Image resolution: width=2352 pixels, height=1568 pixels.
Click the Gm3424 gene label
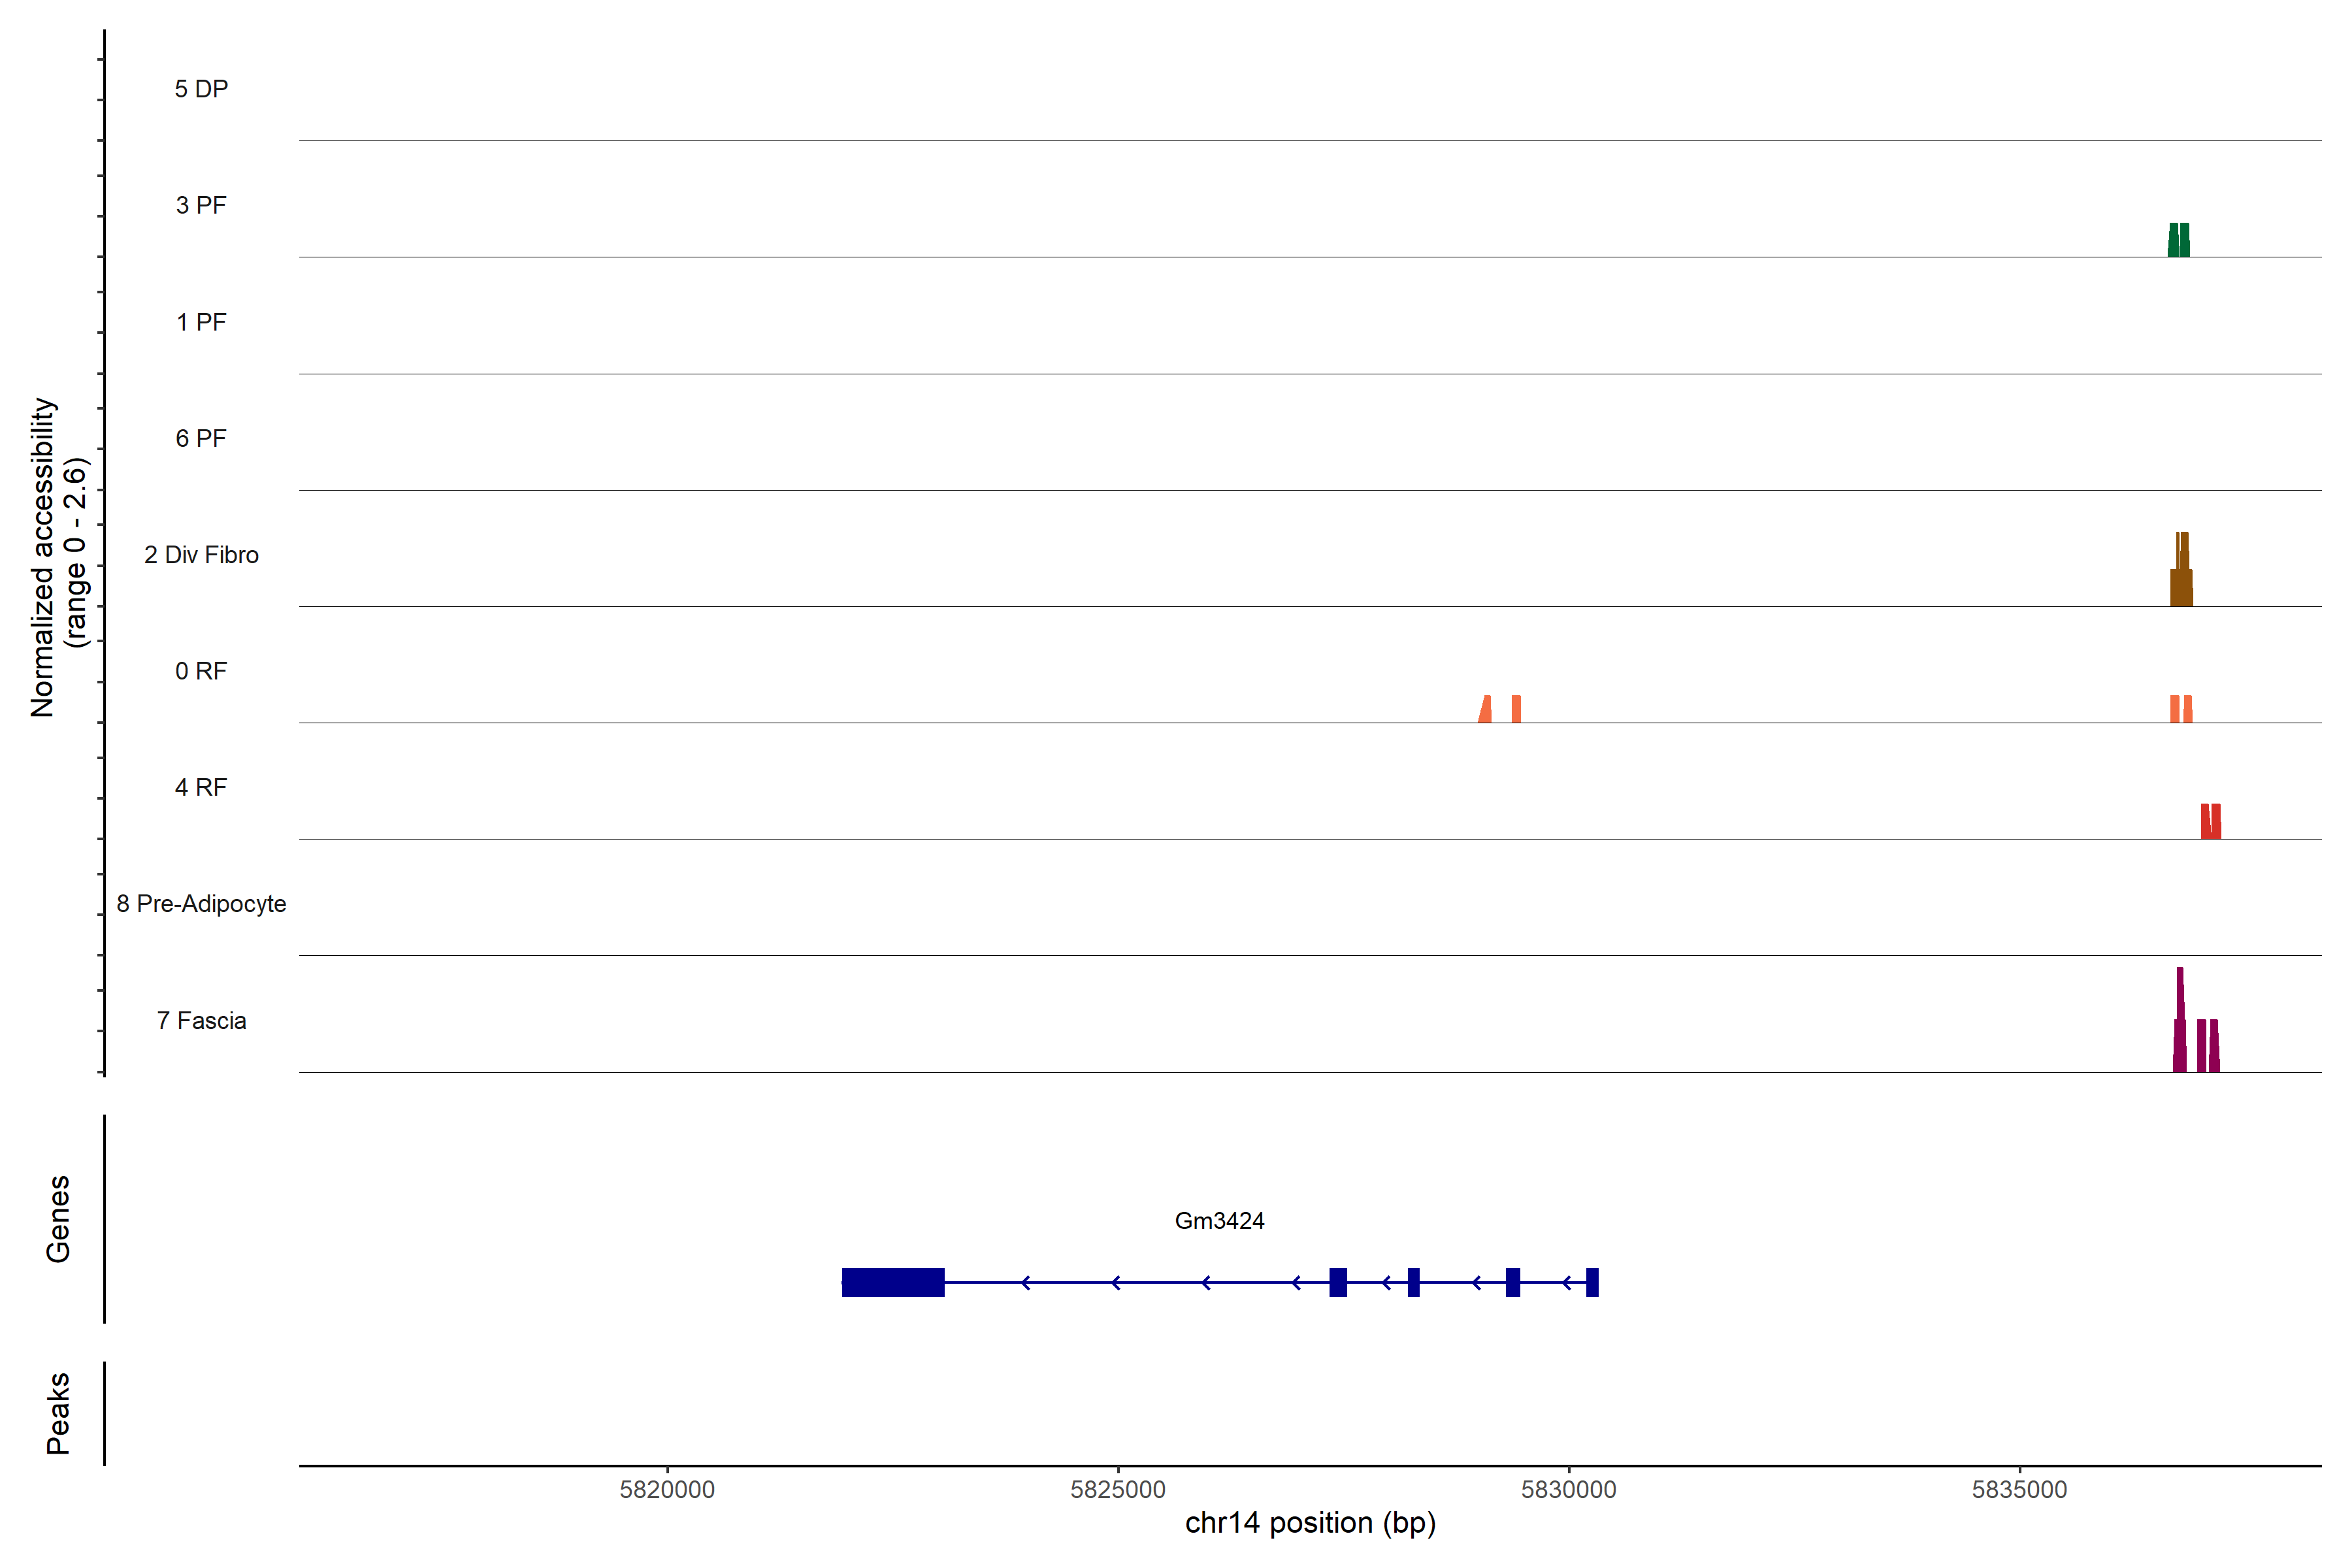pyautogui.click(x=1219, y=1221)
